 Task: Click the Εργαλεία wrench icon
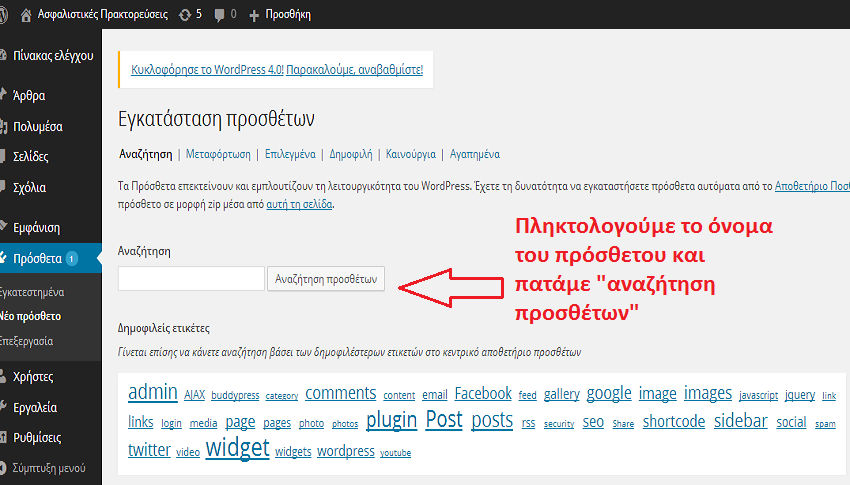point(3,406)
